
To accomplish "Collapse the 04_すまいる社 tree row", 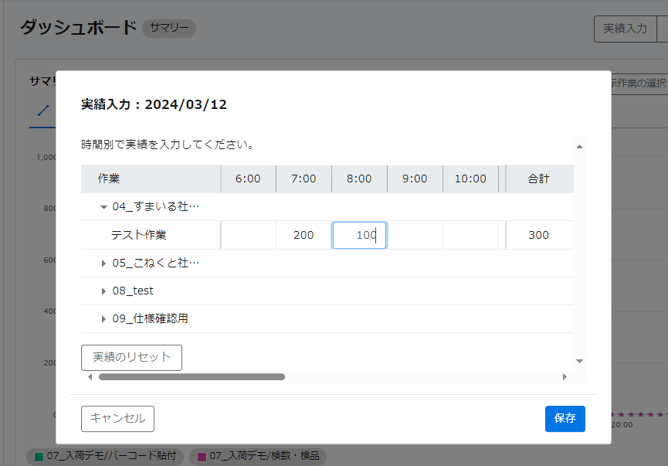I will 104,207.
